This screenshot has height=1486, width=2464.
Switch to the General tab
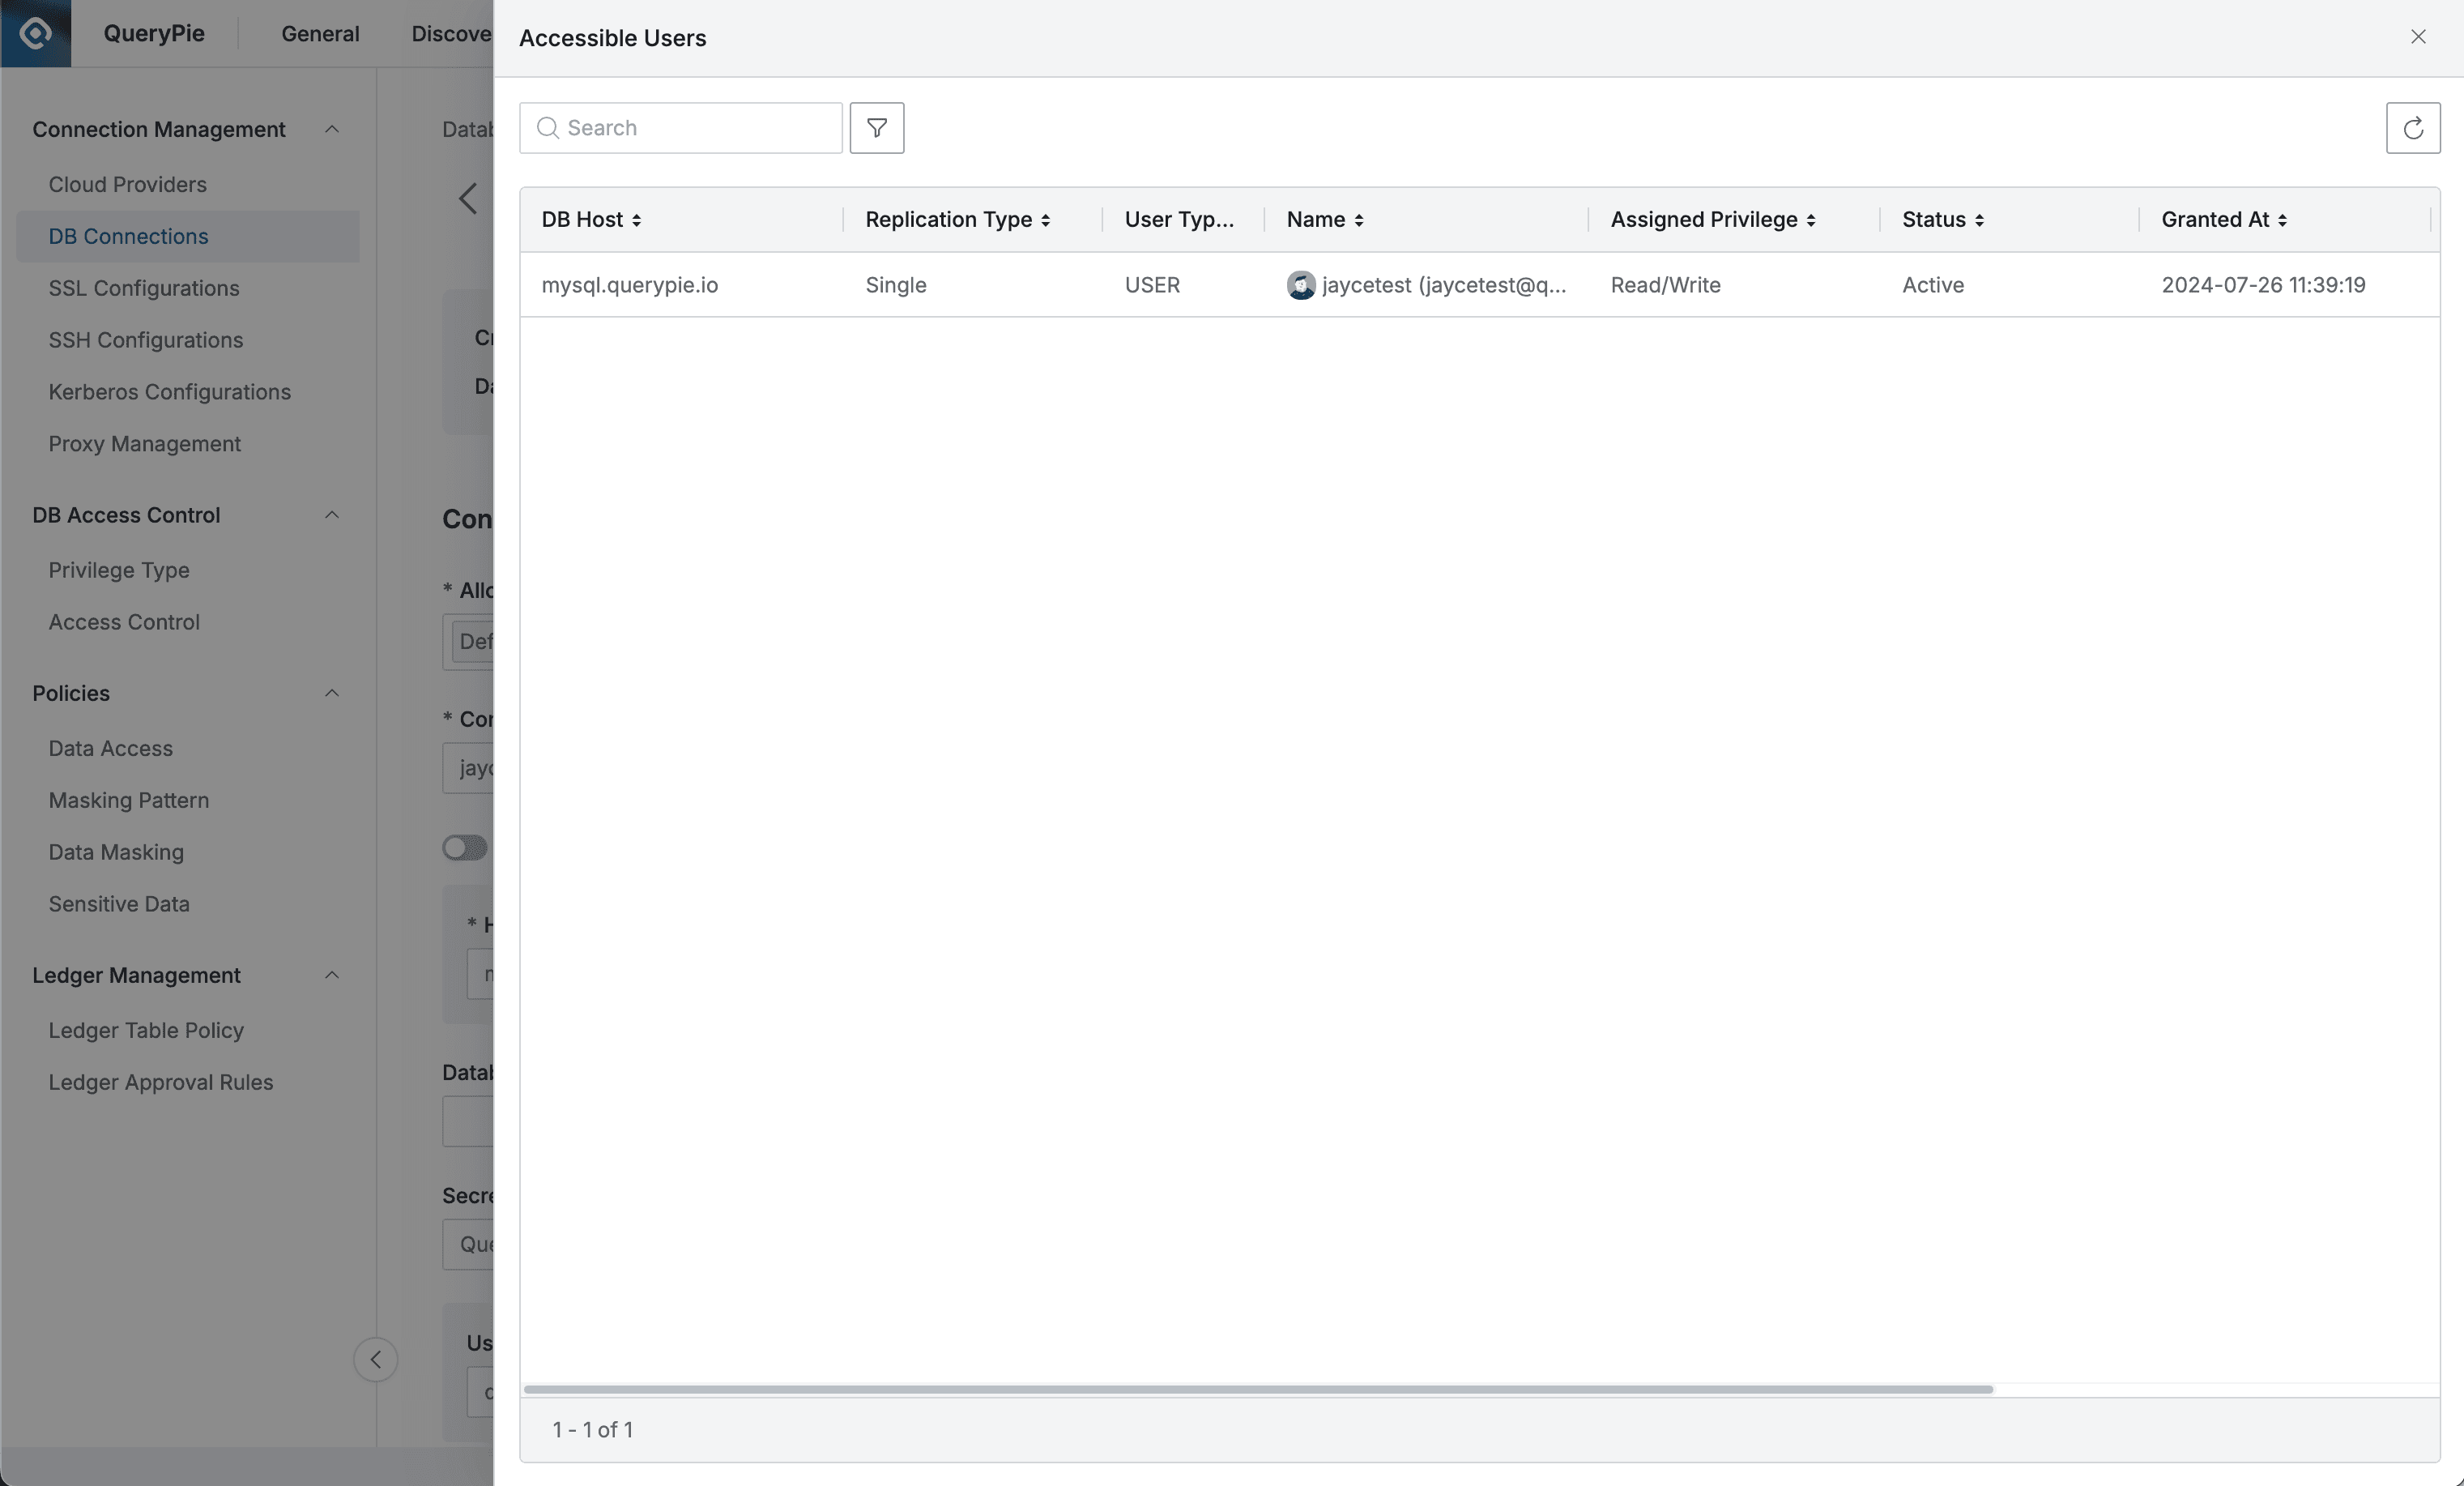[319, 33]
